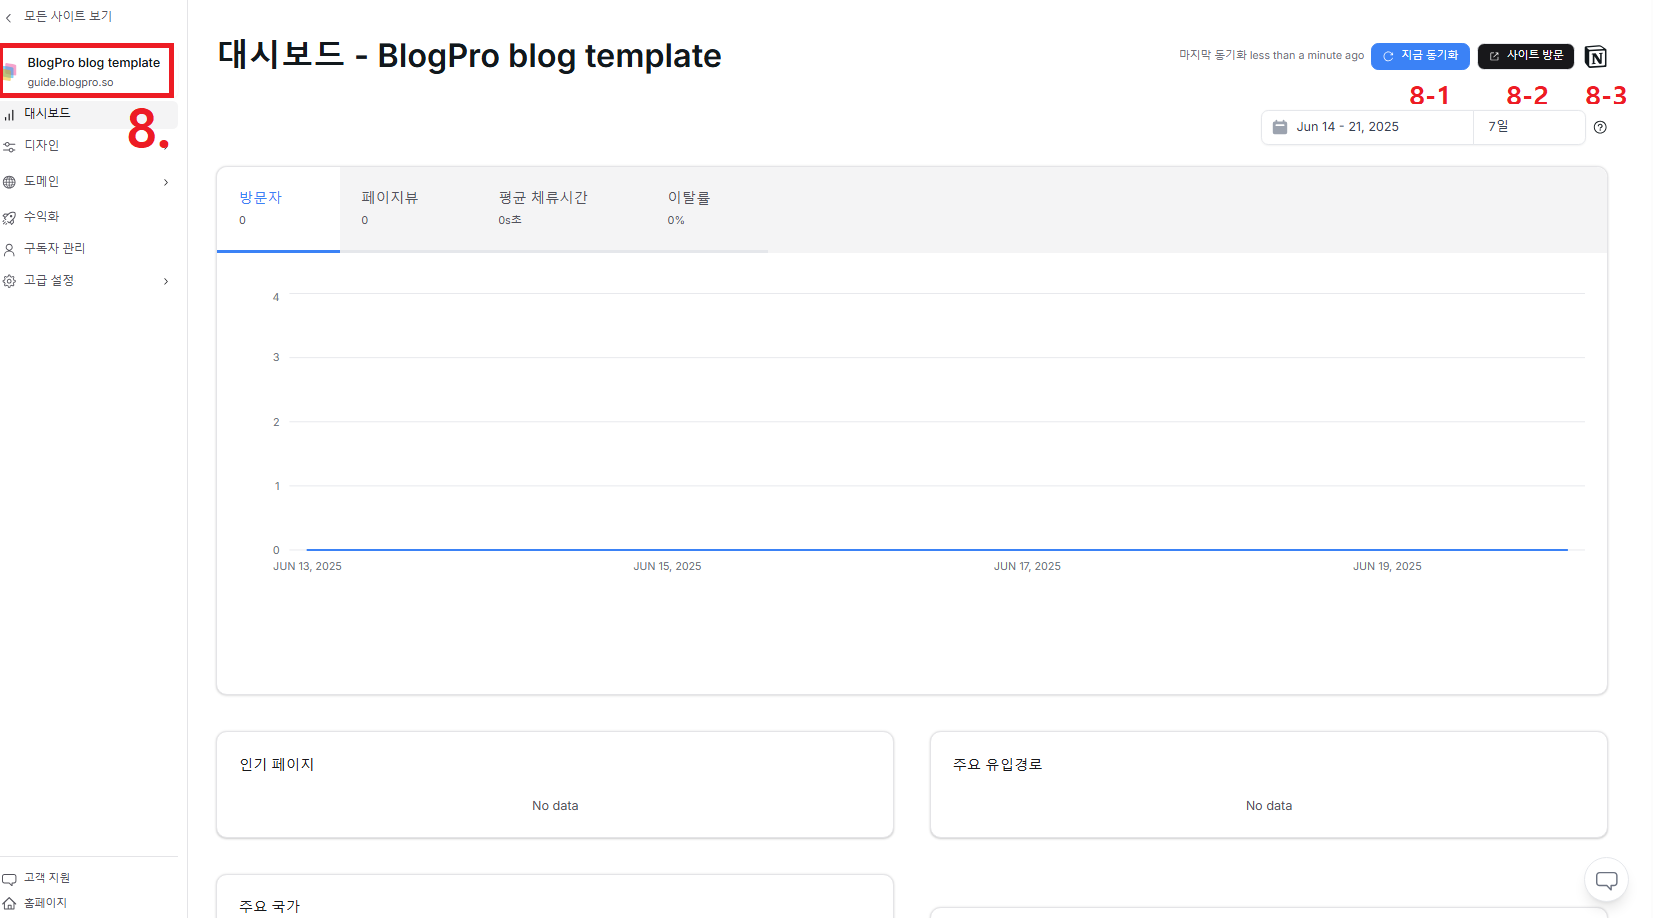Click the guide.blogpro.so domain text
Viewport: 1653px width, 918px height.
click(70, 83)
